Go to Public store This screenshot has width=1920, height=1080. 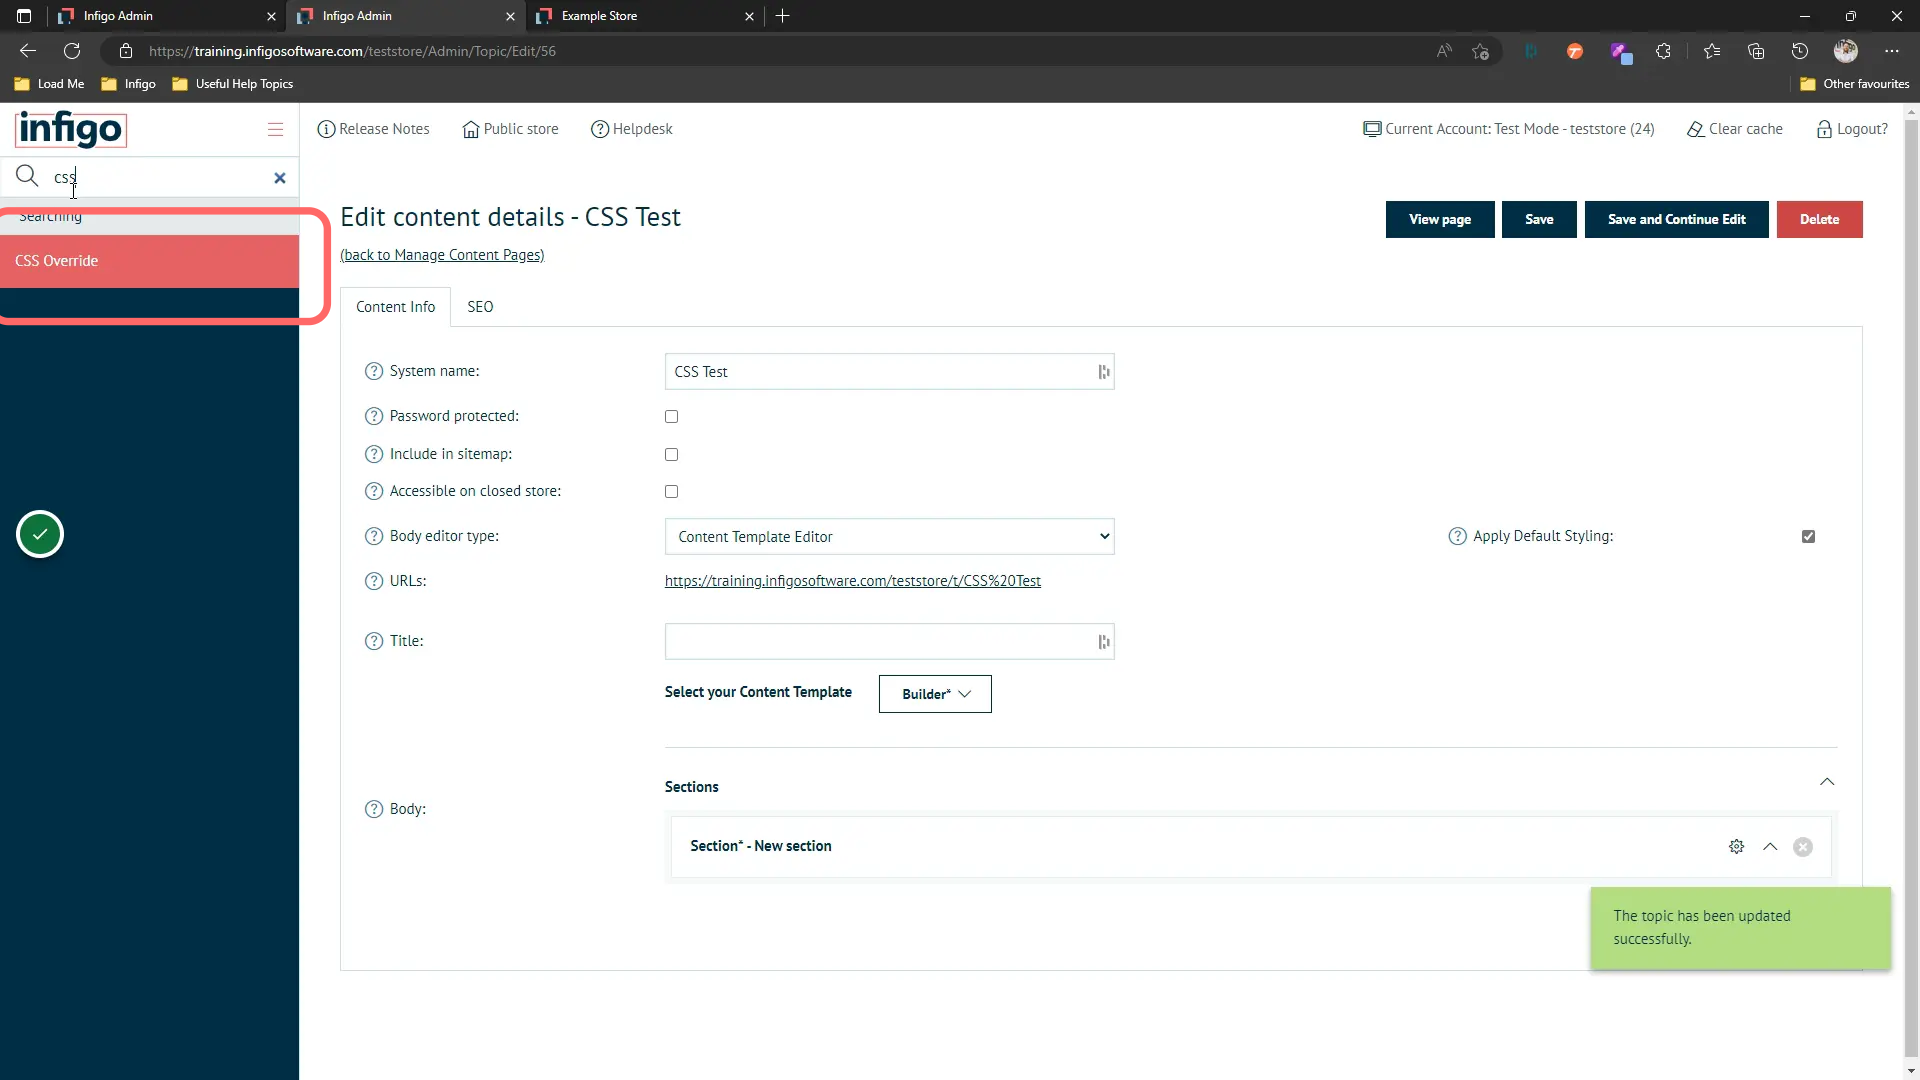tap(511, 129)
